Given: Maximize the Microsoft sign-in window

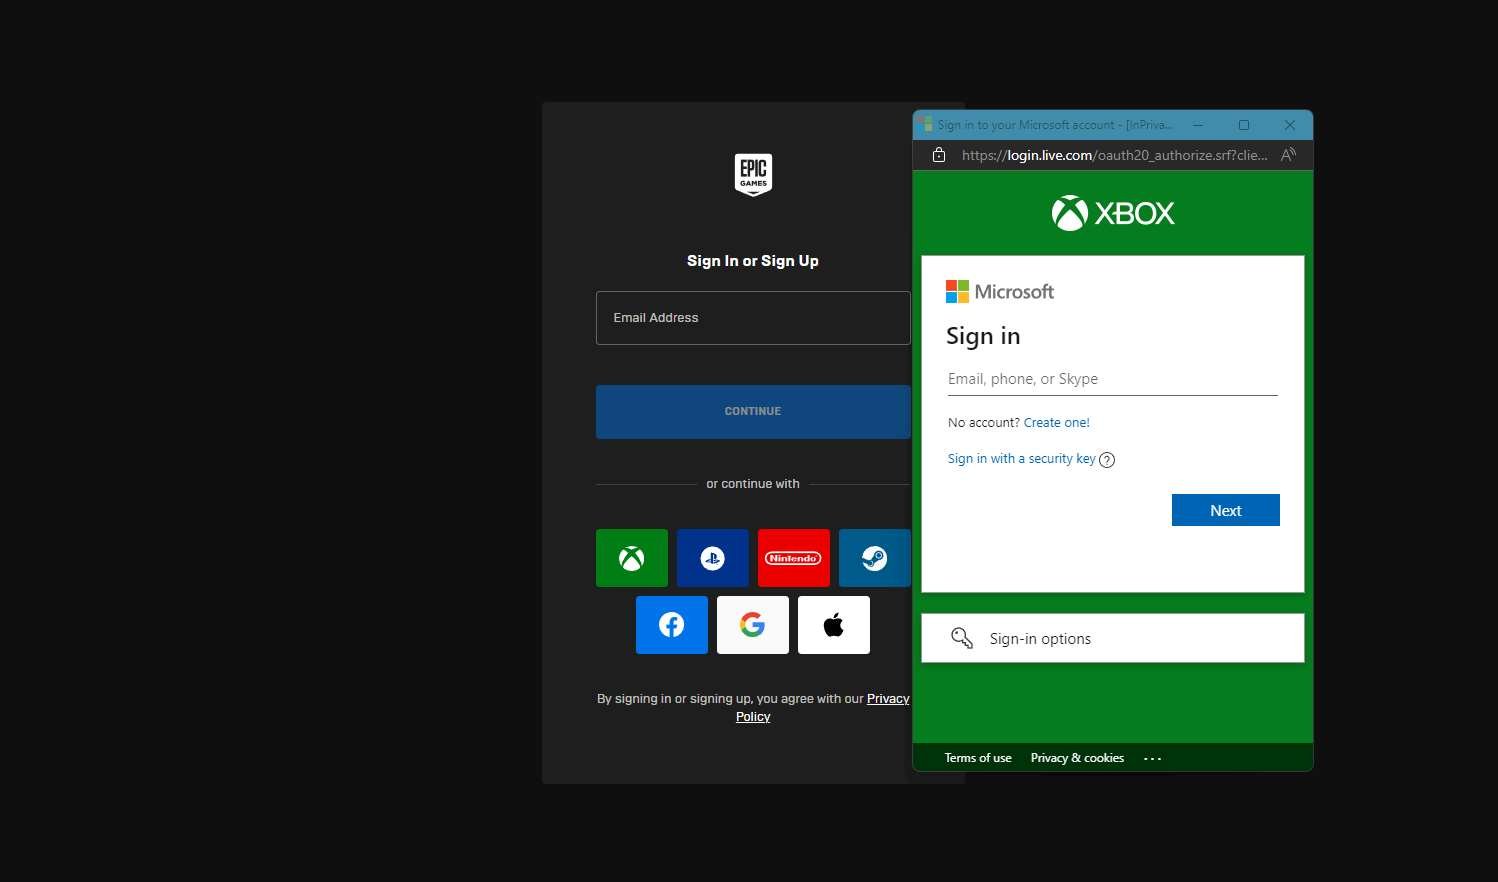Looking at the screenshot, I should (1244, 125).
